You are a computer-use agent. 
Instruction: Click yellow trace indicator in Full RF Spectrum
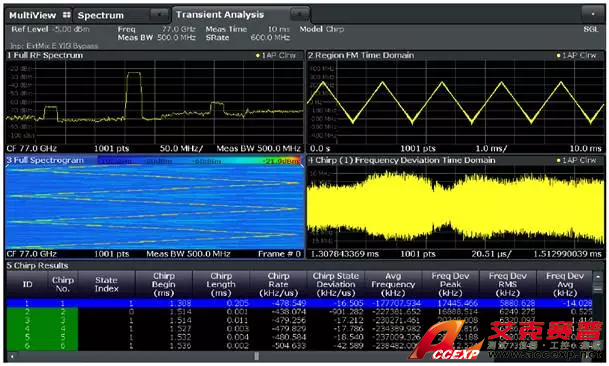click(x=258, y=56)
